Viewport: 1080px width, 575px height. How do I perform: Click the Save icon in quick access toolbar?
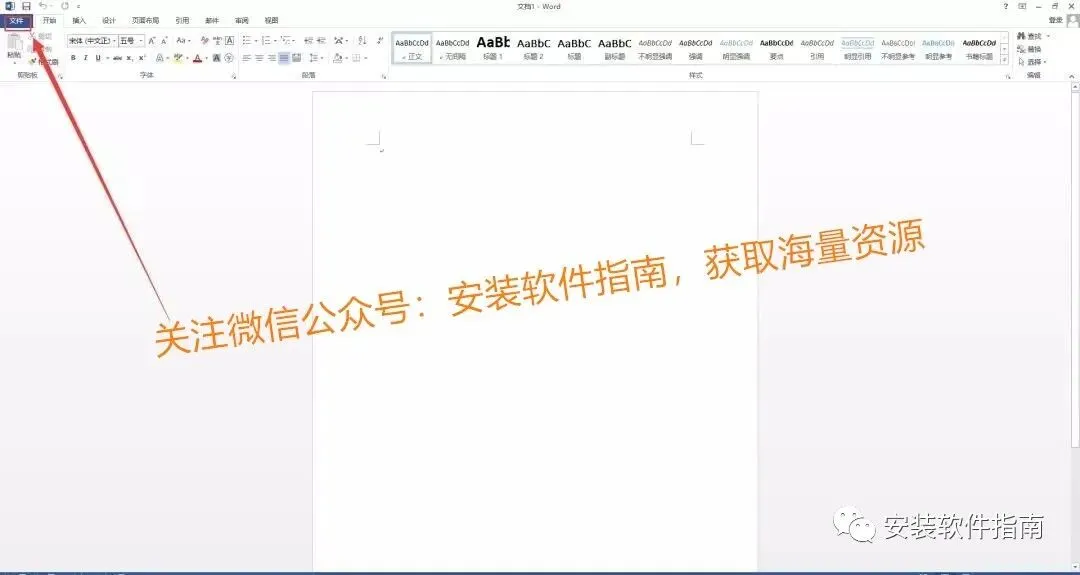coord(26,6)
